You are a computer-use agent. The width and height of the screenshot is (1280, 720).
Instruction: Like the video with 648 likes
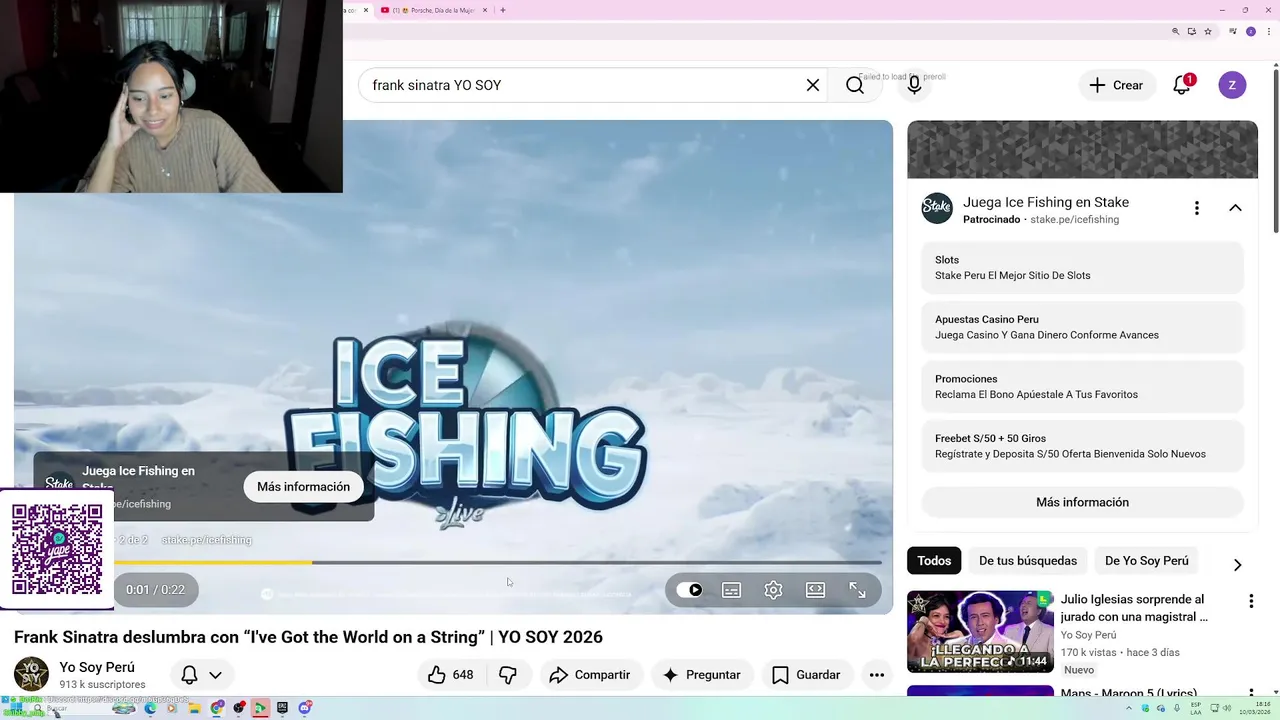pyautogui.click(x=451, y=675)
